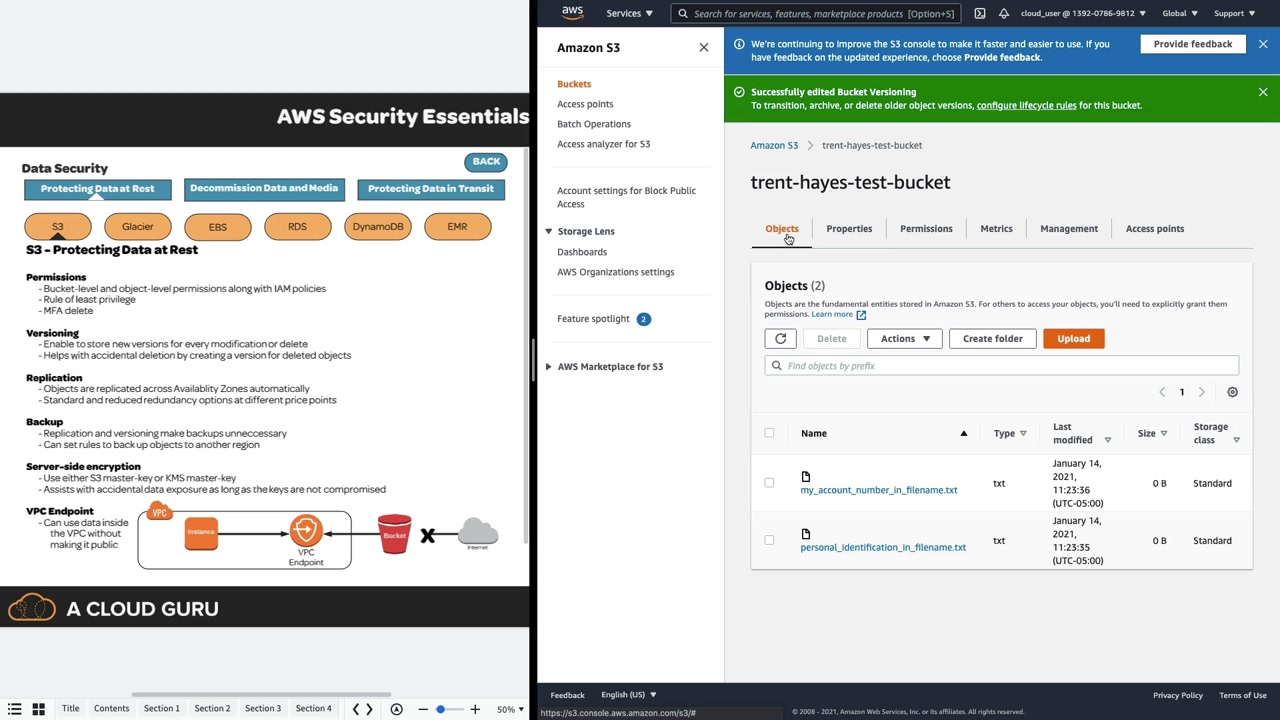Open the notifications bell
This screenshot has height=720, width=1280.
1003,13
